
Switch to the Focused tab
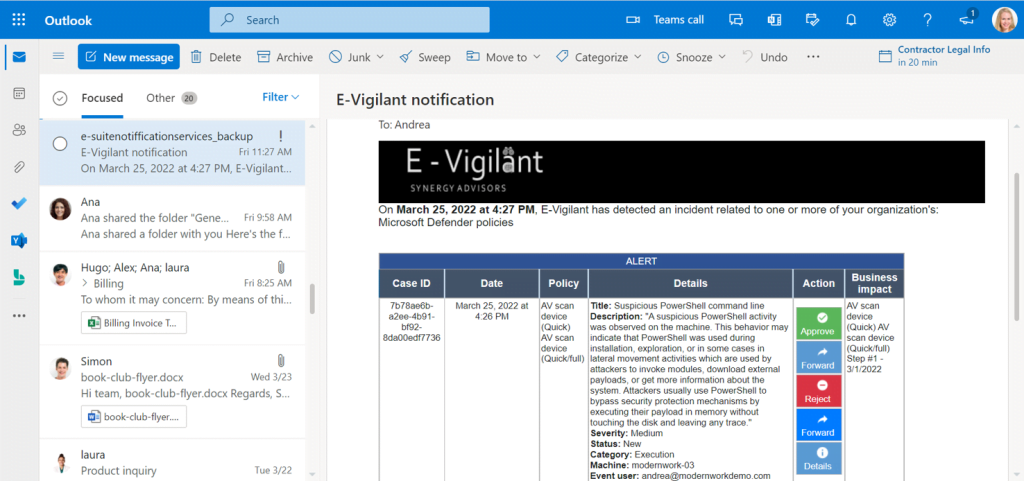point(102,98)
